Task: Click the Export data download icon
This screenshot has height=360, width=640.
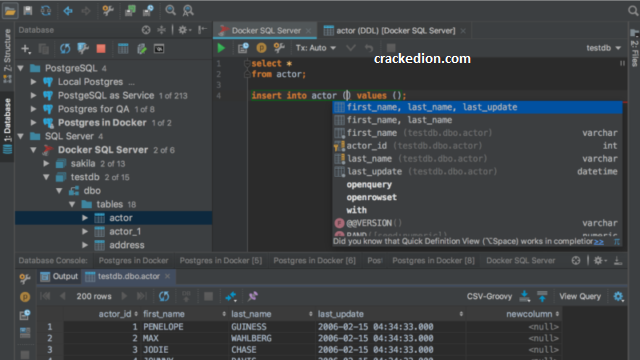Action: tap(524, 296)
